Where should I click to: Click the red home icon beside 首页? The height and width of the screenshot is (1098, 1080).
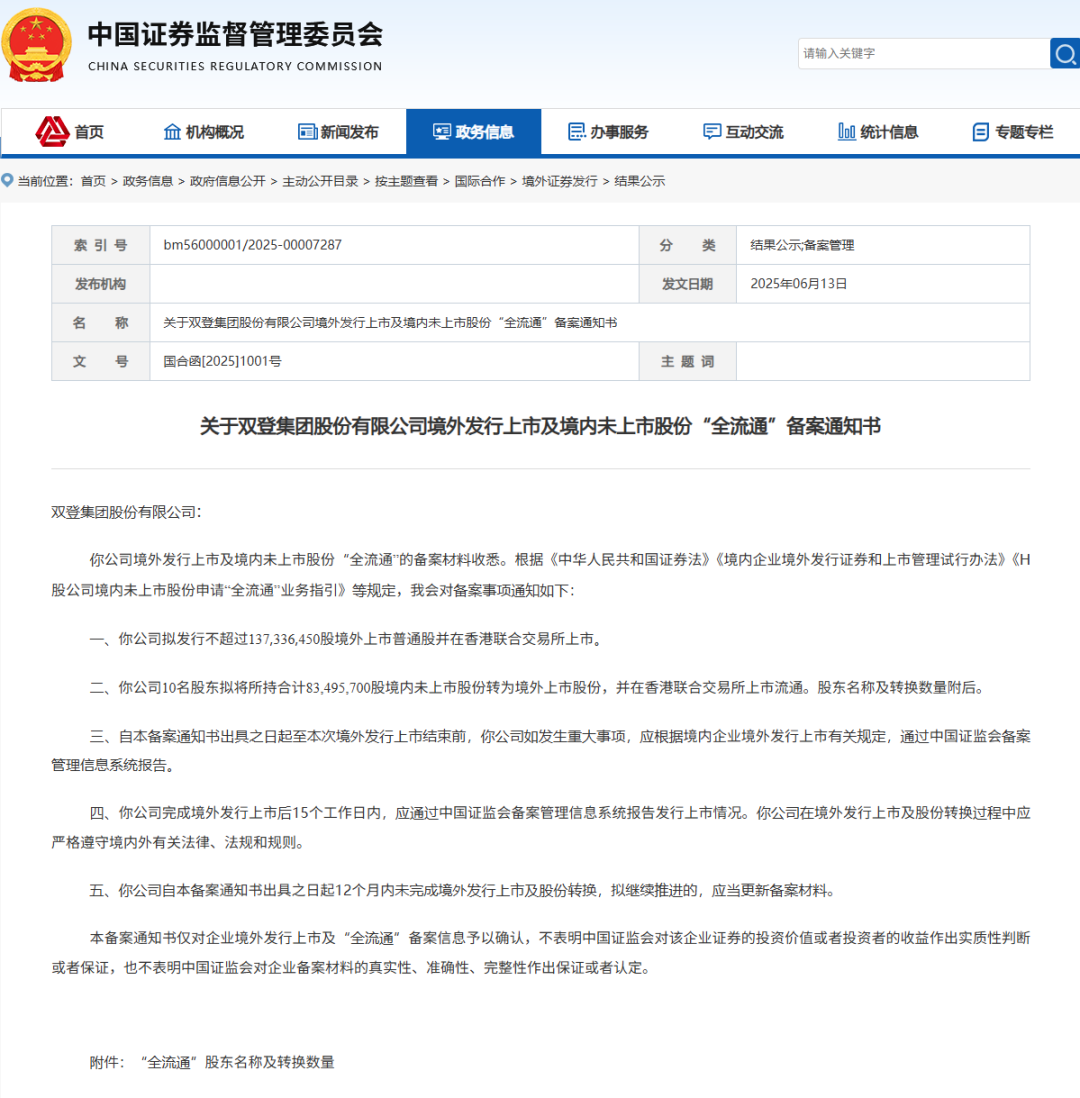coord(53,132)
